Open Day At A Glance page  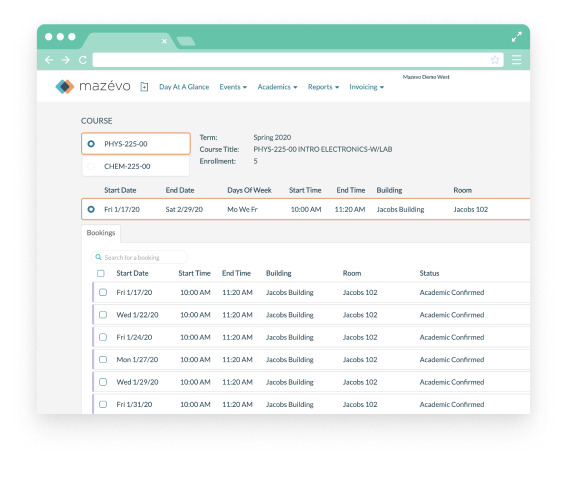point(184,87)
